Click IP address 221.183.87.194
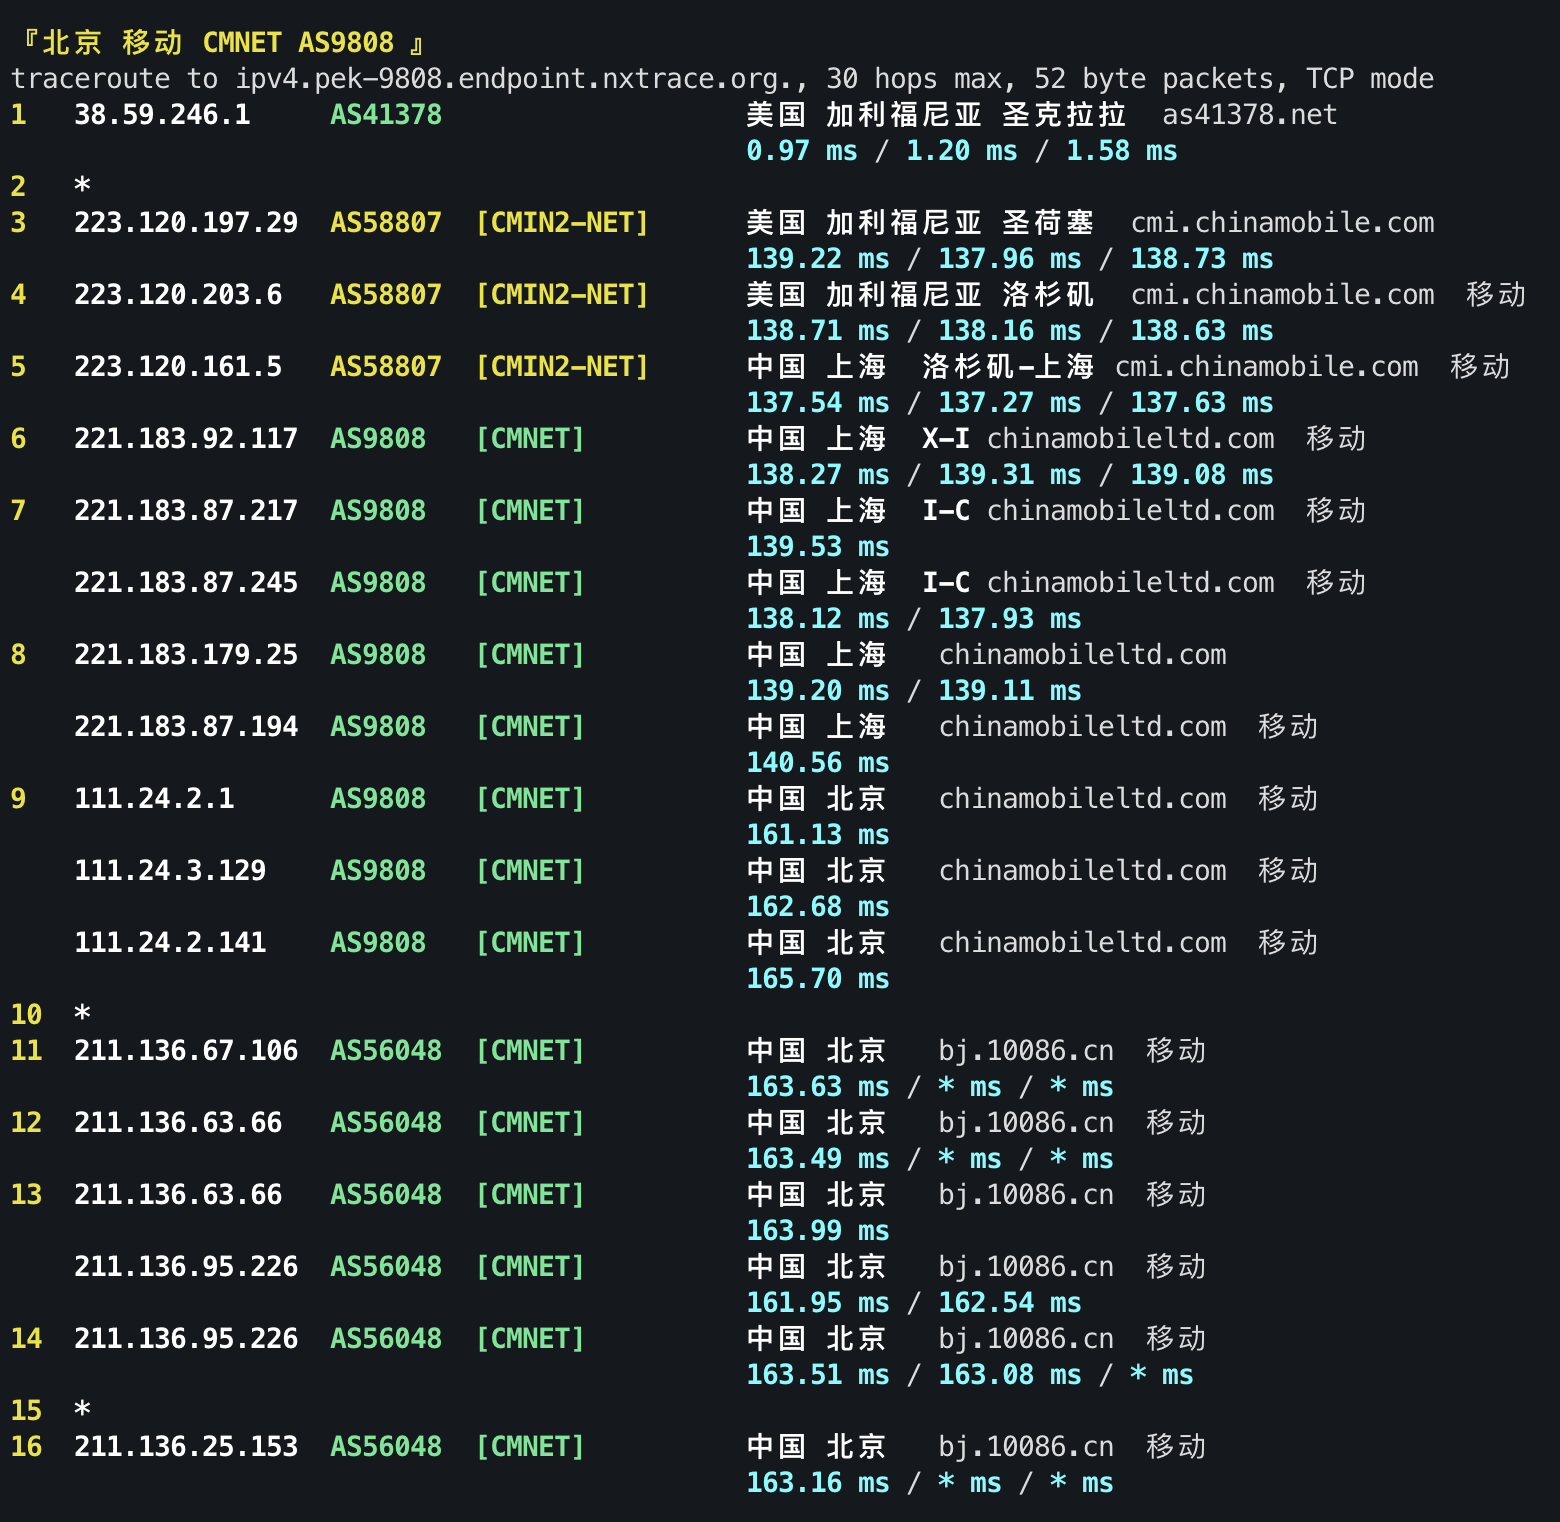The width and height of the screenshot is (1560, 1522). pos(186,727)
